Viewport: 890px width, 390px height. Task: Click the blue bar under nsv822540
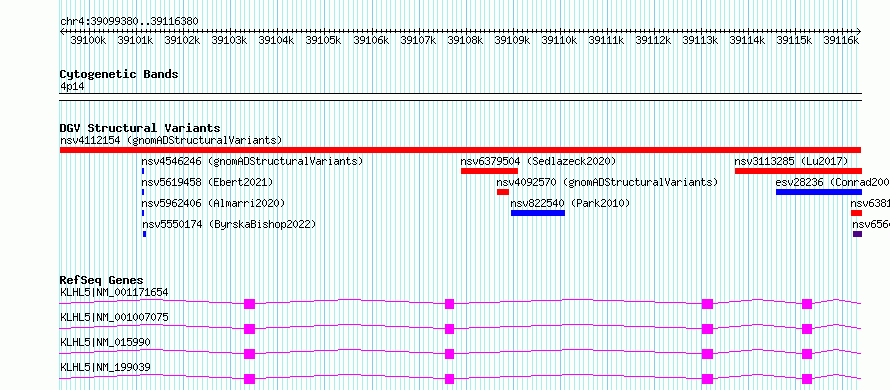(x=538, y=213)
